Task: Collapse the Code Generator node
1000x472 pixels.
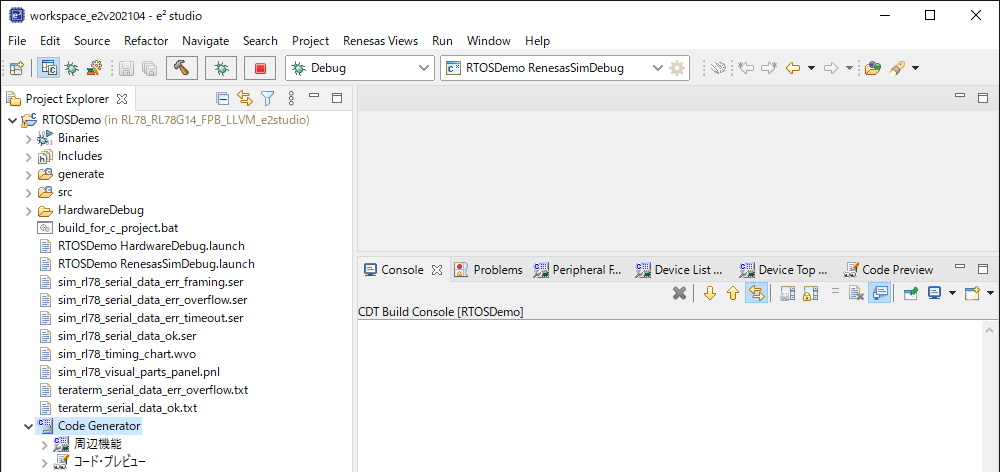Action: 28,425
